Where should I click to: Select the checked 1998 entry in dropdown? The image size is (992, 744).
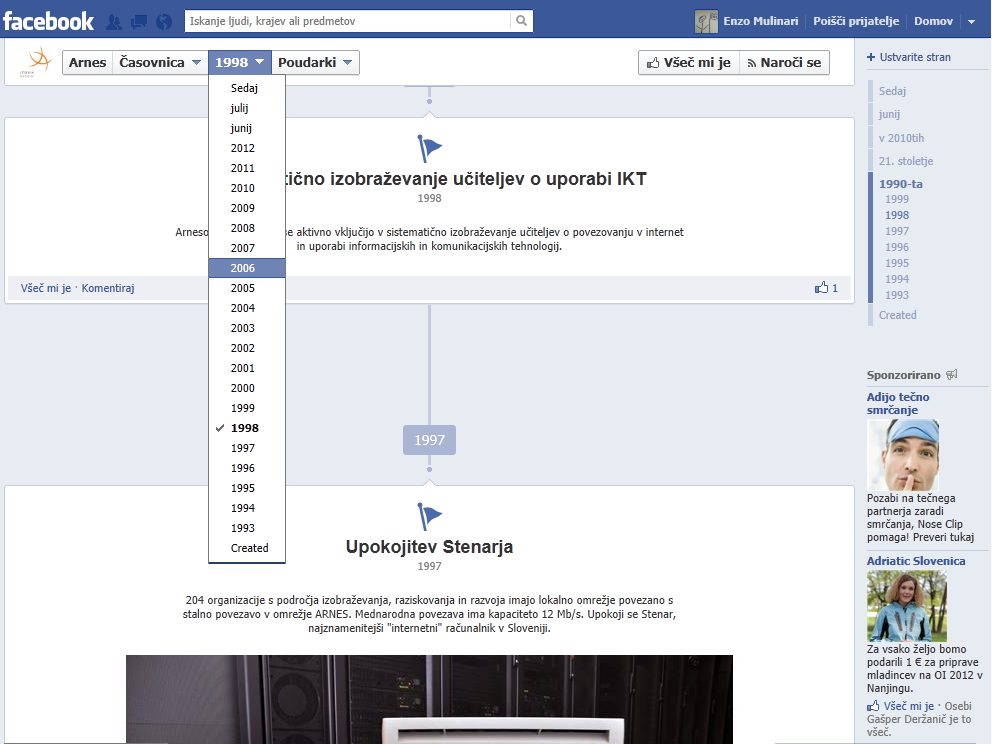tap(244, 428)
